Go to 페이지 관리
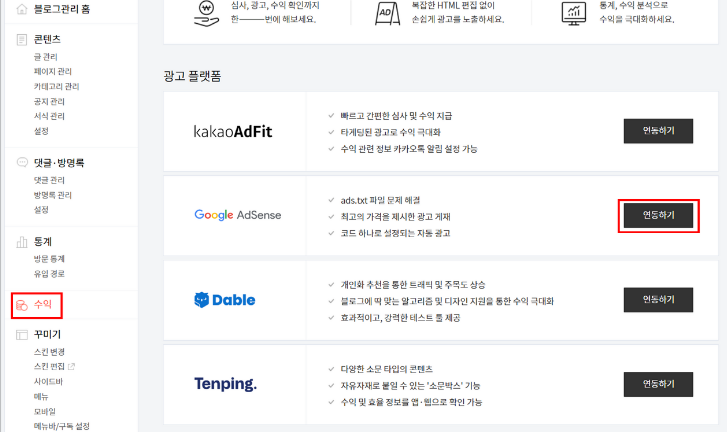 pyautogui.click(x=52, y=71)
